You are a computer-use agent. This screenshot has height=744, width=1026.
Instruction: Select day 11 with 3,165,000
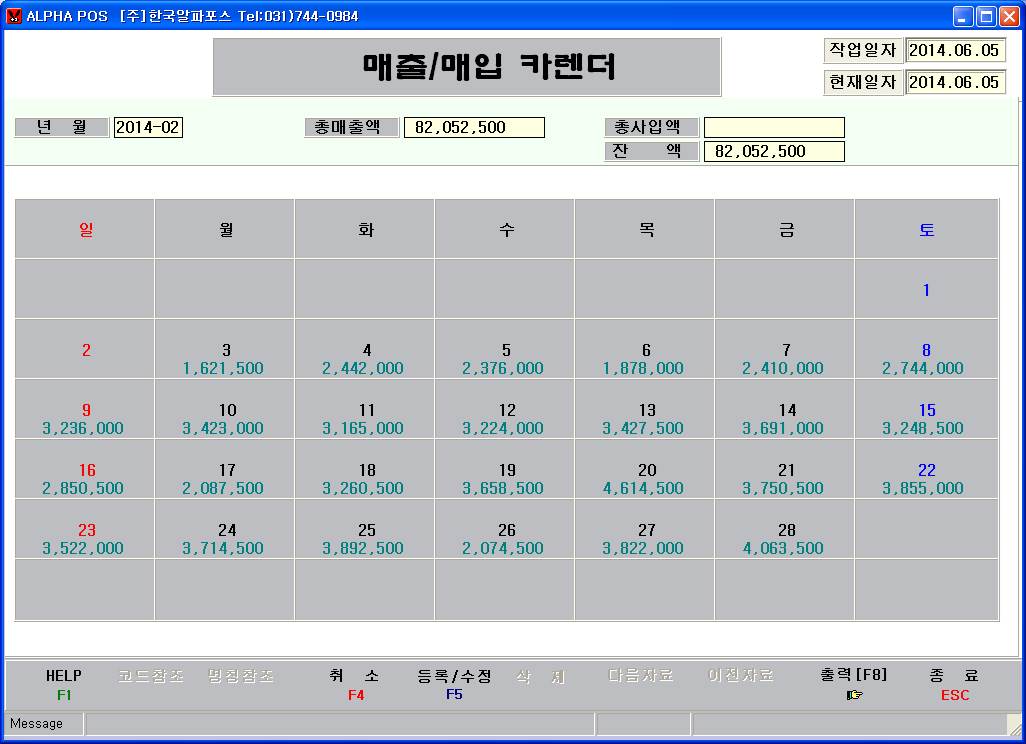point(364,410)
